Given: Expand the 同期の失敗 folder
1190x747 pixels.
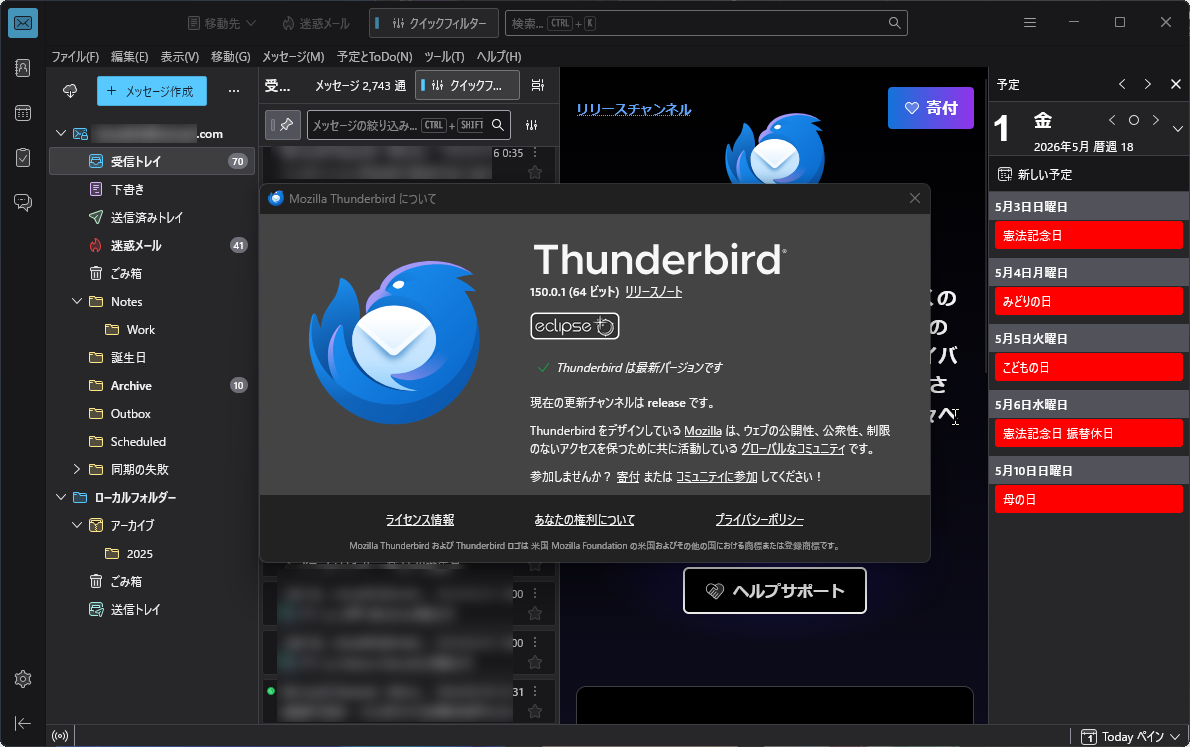Looking at the screenshot, I should (x=77, y=469).
